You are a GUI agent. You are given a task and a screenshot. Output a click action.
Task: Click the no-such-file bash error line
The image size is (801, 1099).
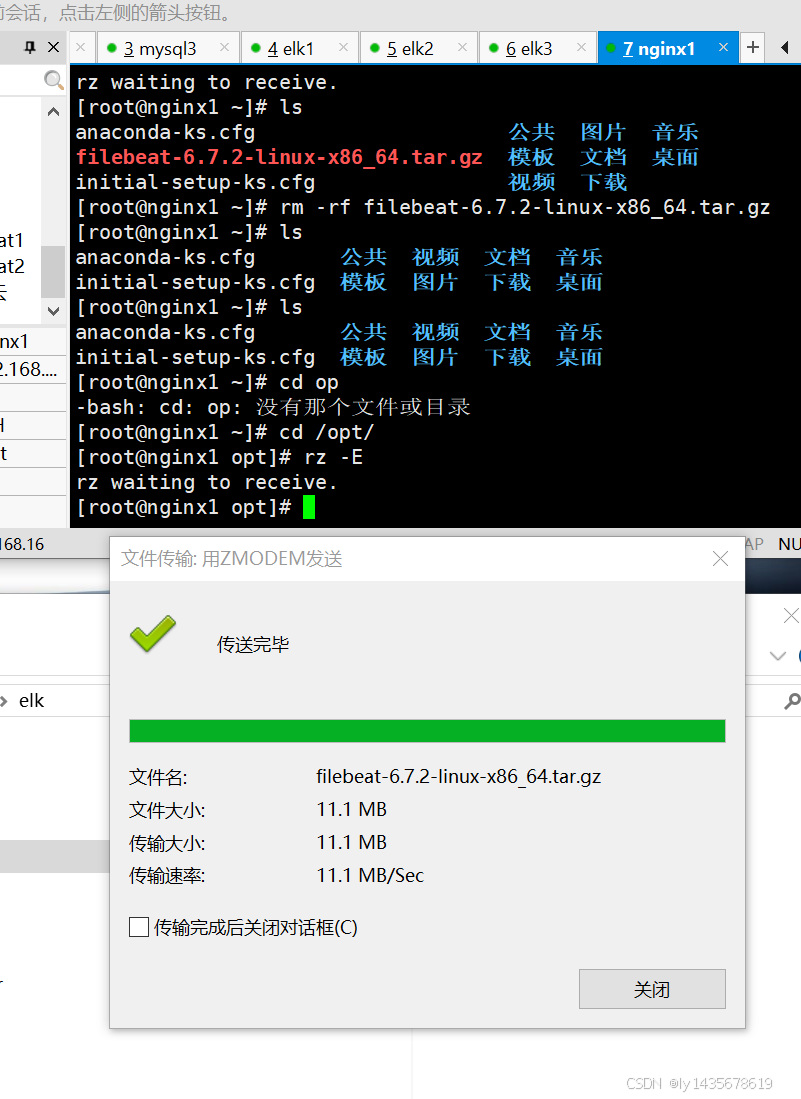point(273,407)
